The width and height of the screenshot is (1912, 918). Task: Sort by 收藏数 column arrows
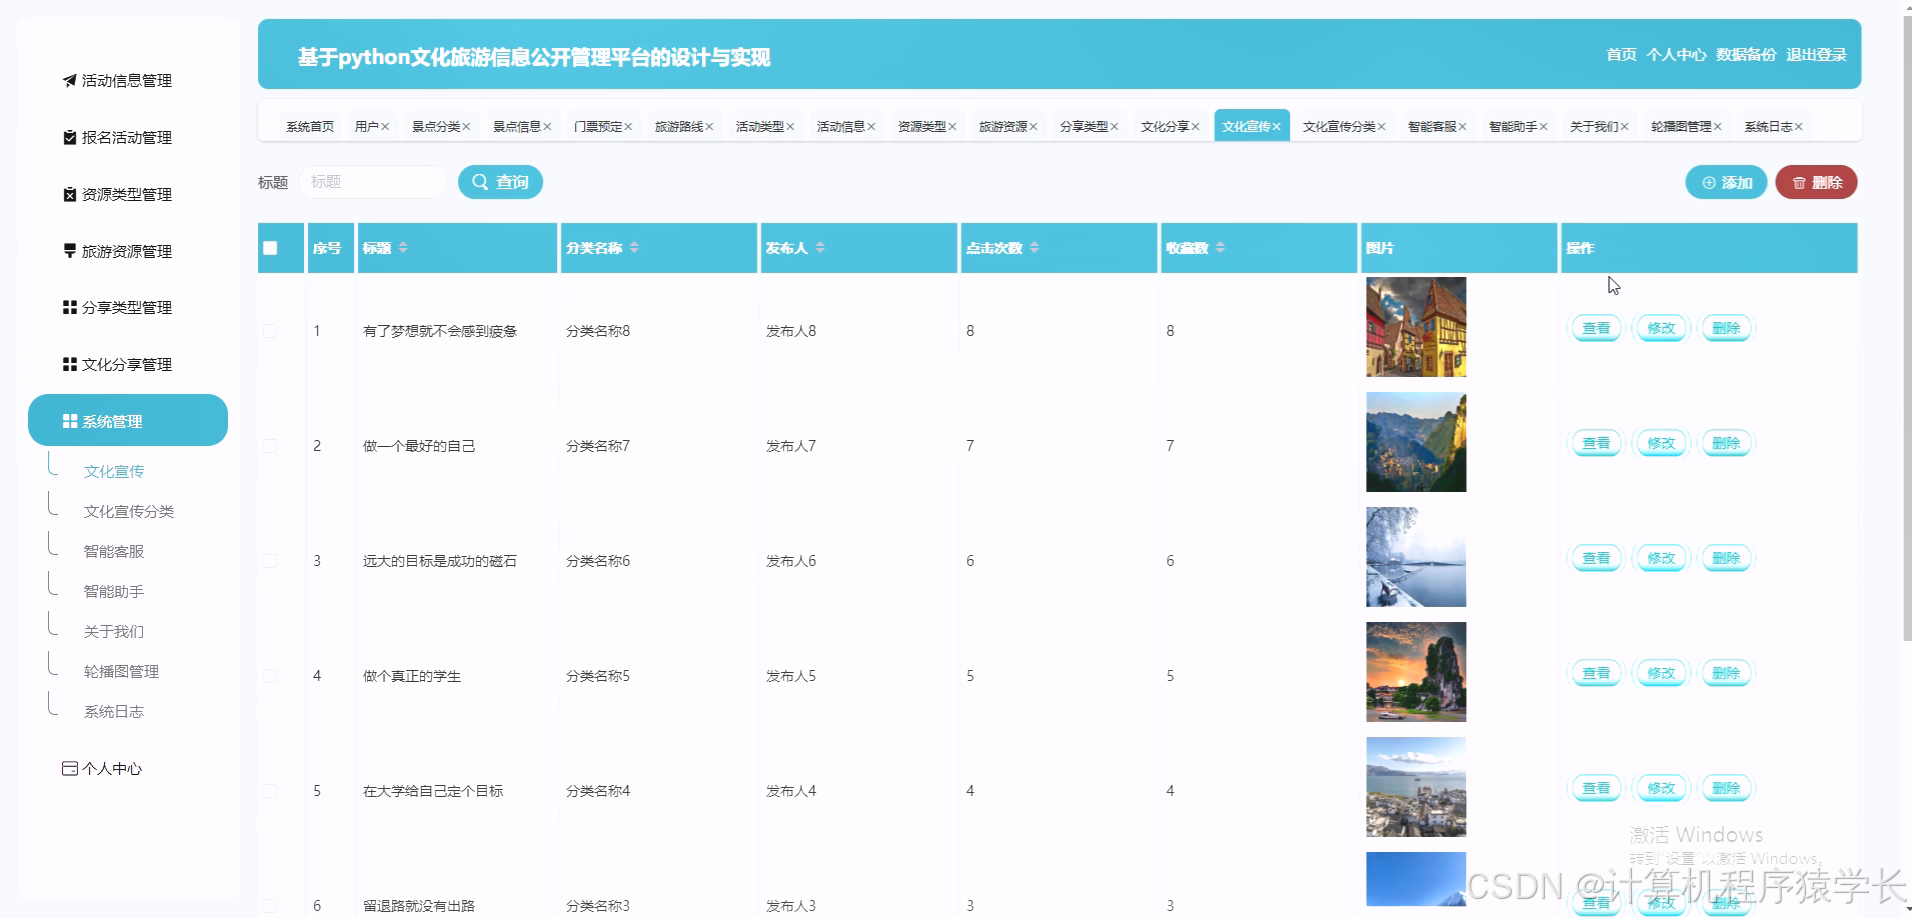click(x=1220, y=247)
